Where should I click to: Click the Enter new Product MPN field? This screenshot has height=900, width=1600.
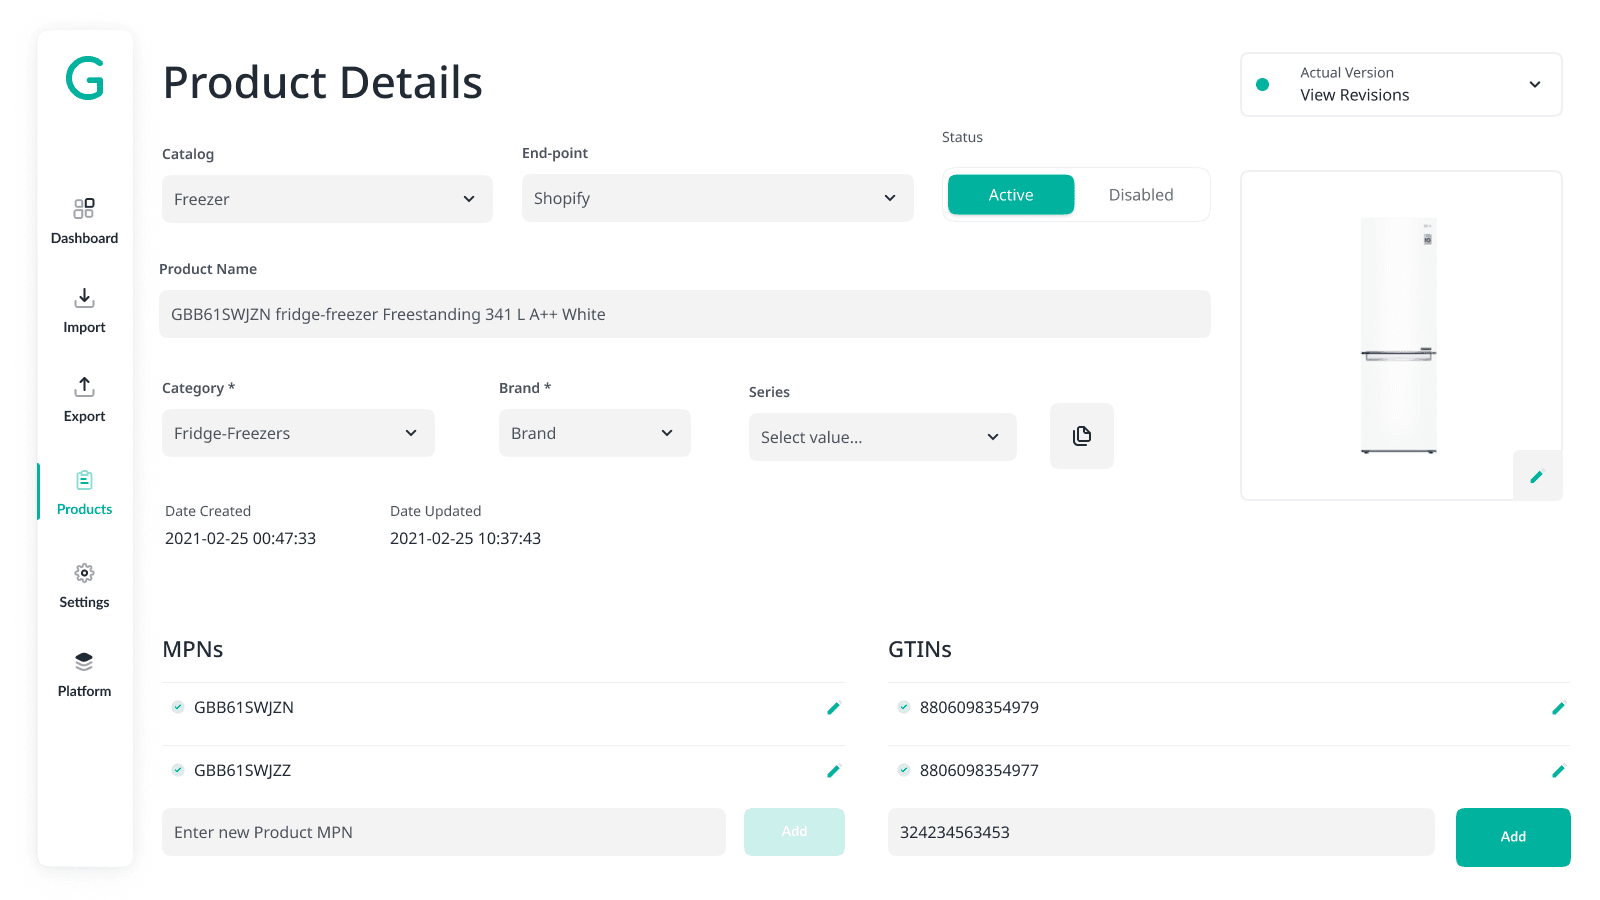click(x=443, y=831)
